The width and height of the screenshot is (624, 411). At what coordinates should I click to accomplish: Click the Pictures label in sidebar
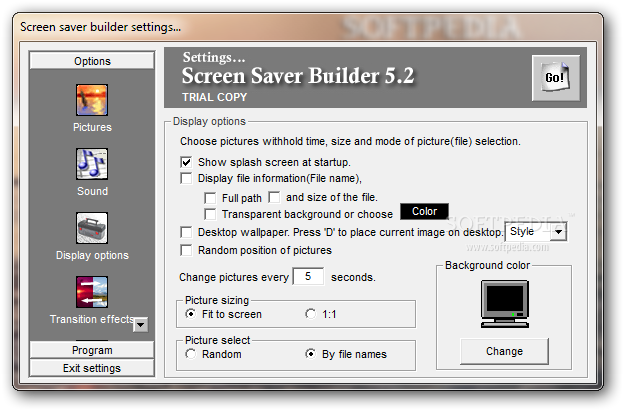point(92,127)
